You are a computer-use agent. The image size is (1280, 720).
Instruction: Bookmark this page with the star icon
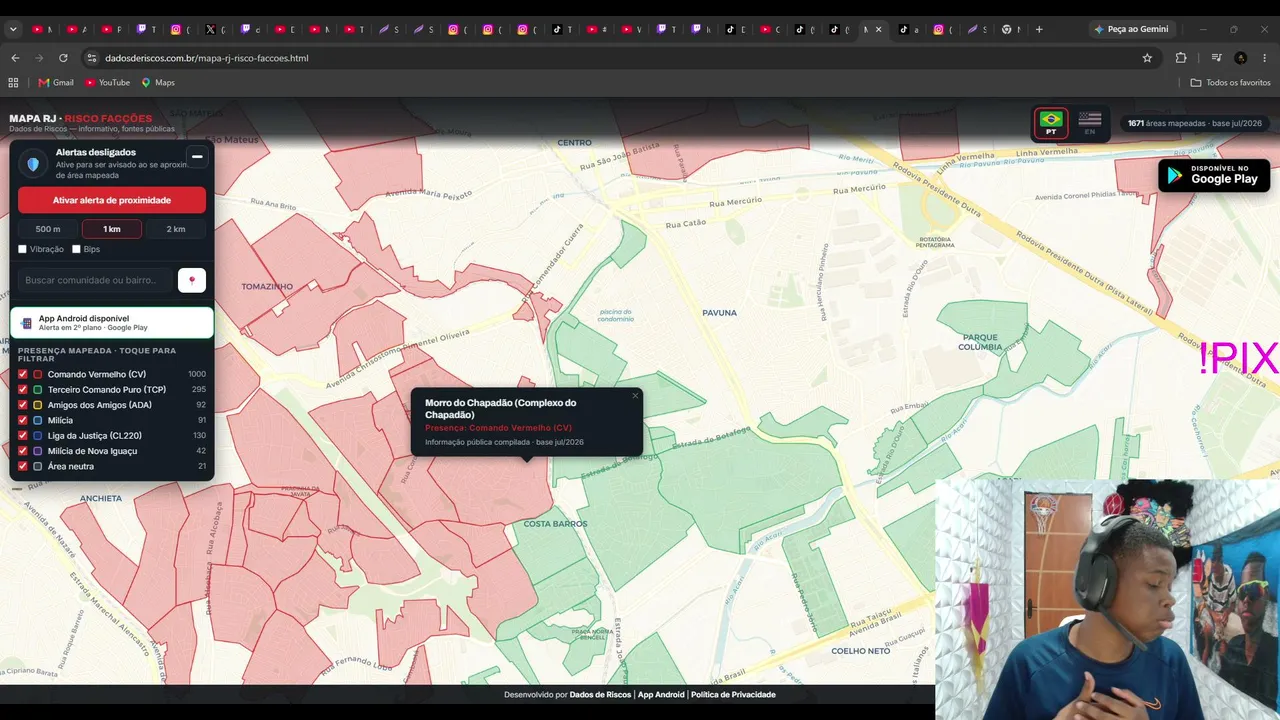coord(1147,58)
